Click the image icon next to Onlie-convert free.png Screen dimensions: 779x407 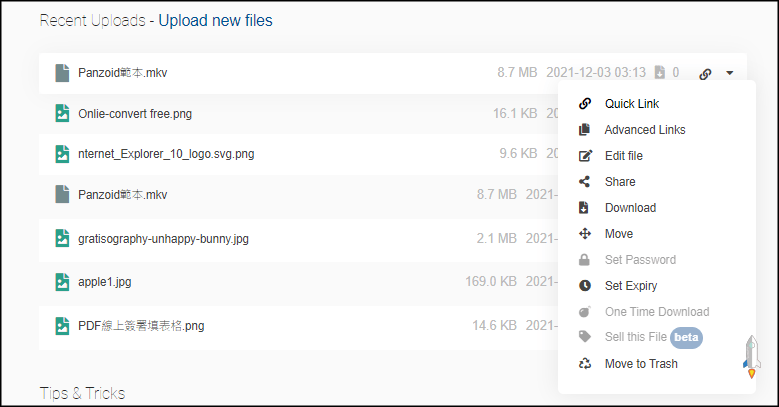pyautogui.click(x=62, y=113)
